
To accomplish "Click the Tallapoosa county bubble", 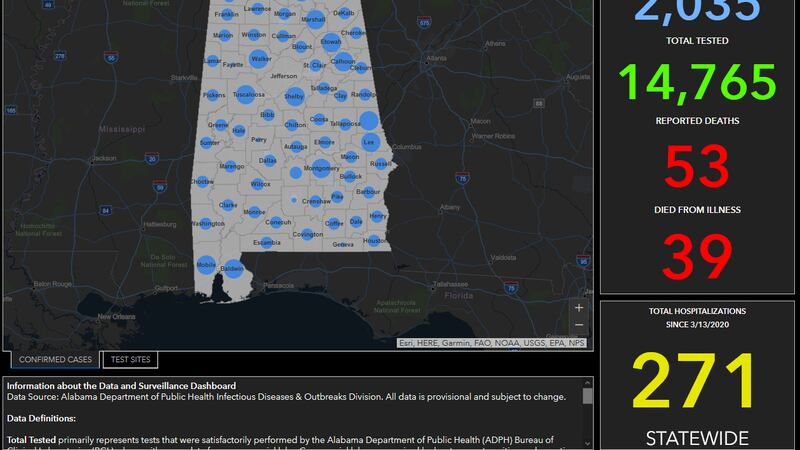I will coord(345,123).
